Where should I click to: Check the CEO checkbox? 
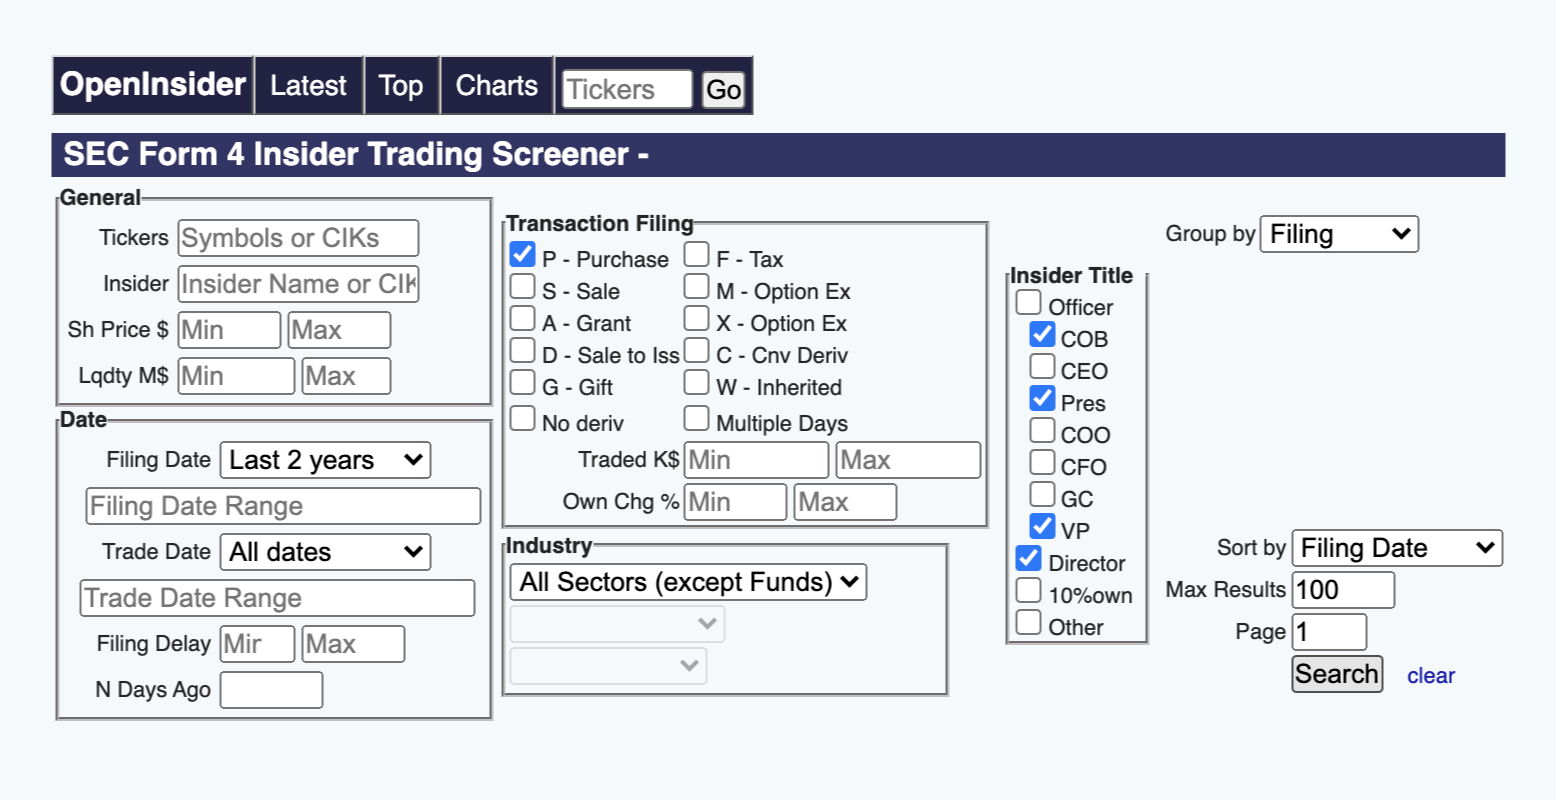pos(1043,366)
